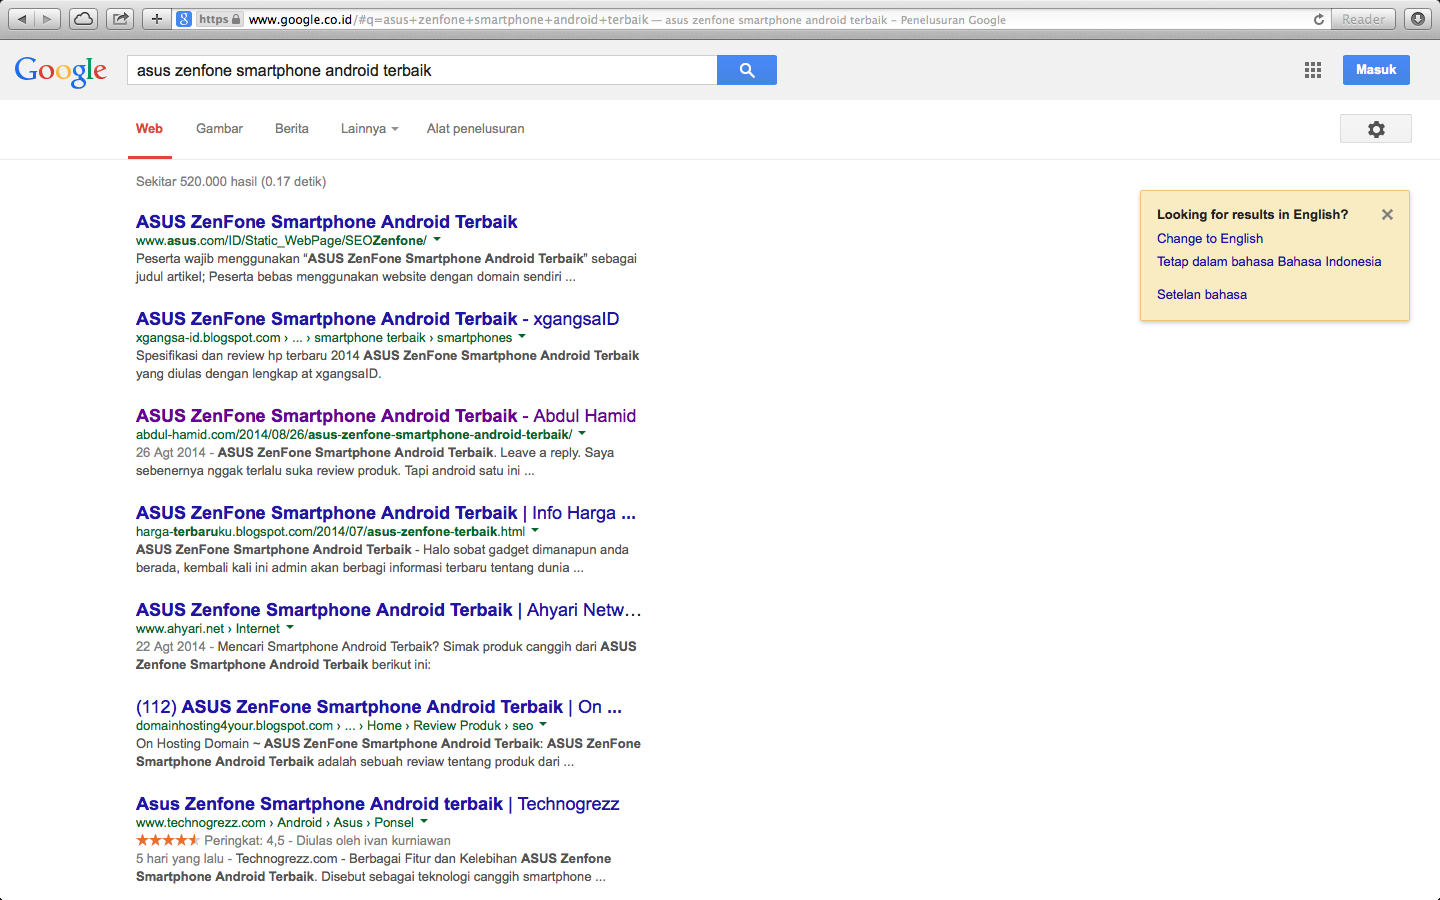Open the settings gear options
The image size is (1440, 900).
(1376, 129)
